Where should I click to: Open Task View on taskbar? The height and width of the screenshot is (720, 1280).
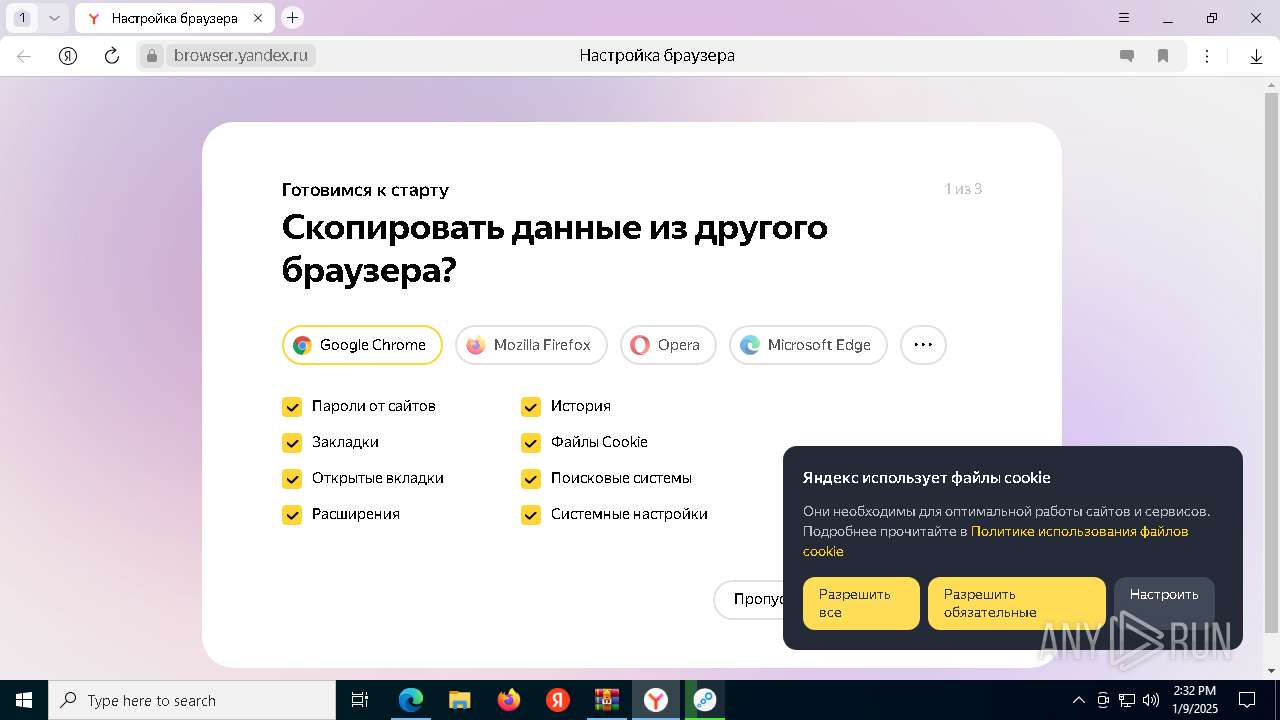tap(360, 700)
